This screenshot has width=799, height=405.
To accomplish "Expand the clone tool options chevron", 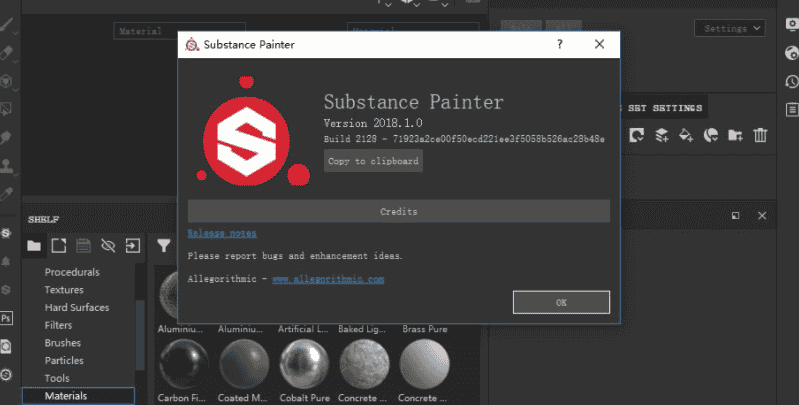I will tap(16, 174).
